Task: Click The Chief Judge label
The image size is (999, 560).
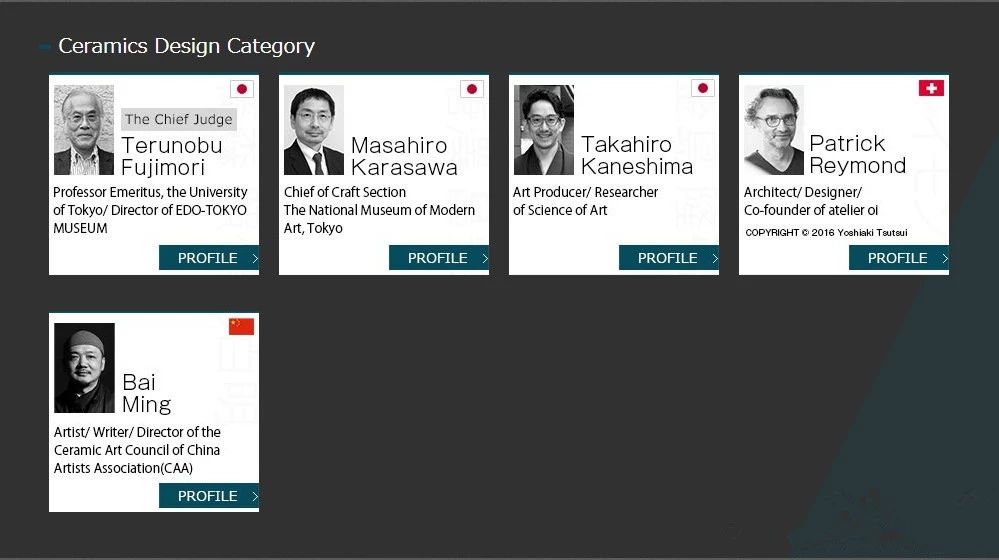Action: (179, 119)
